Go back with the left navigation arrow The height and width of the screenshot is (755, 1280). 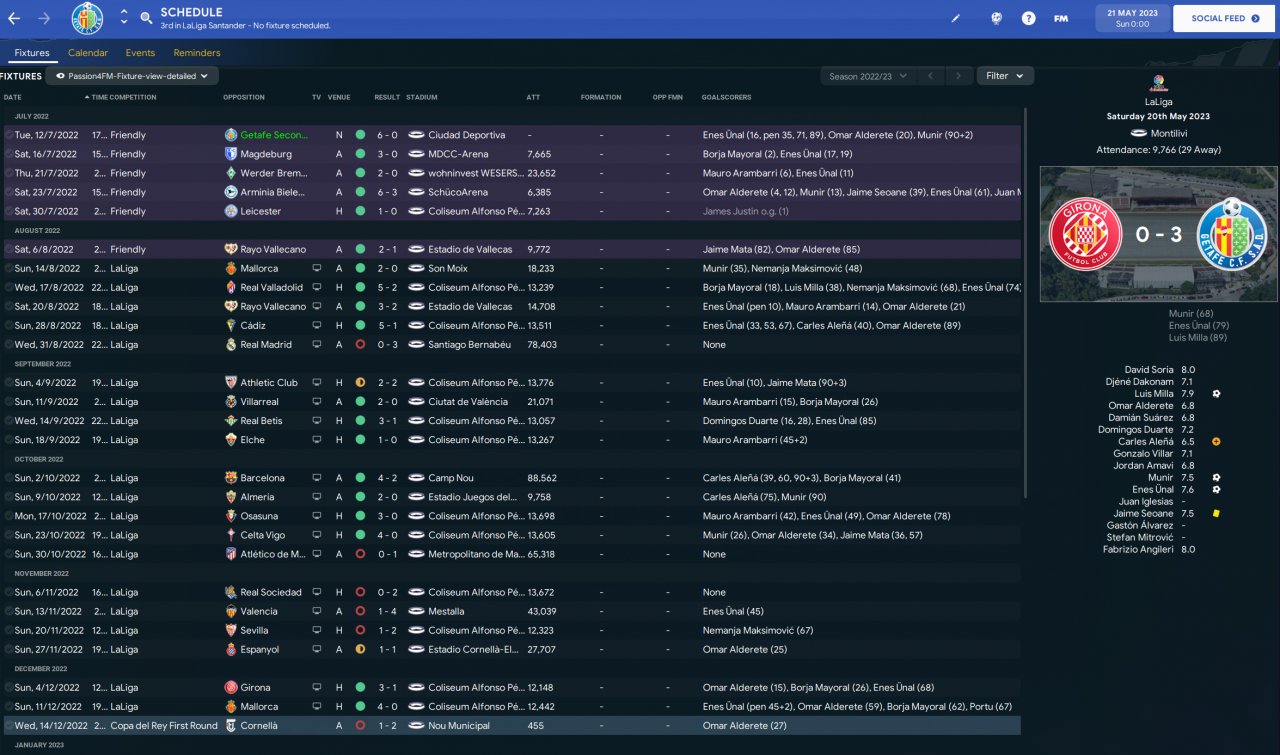pos(14,18)
